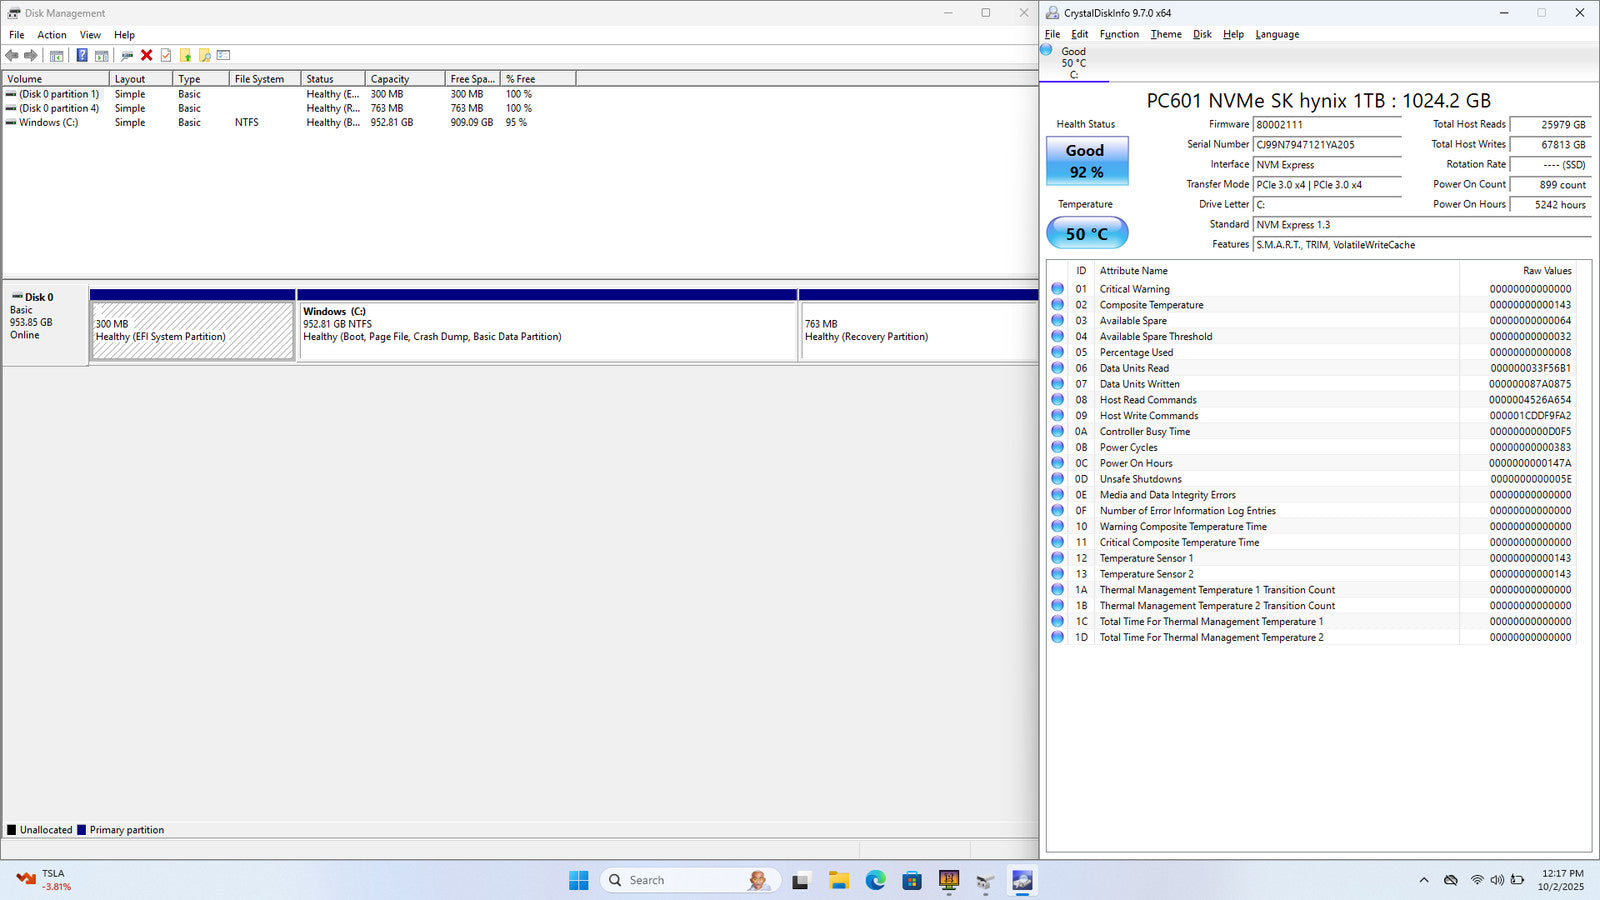Select the C: disk tab in CrystalDiskInfo
This screenshot has width=1600, height=900.
coord(1073,63)
